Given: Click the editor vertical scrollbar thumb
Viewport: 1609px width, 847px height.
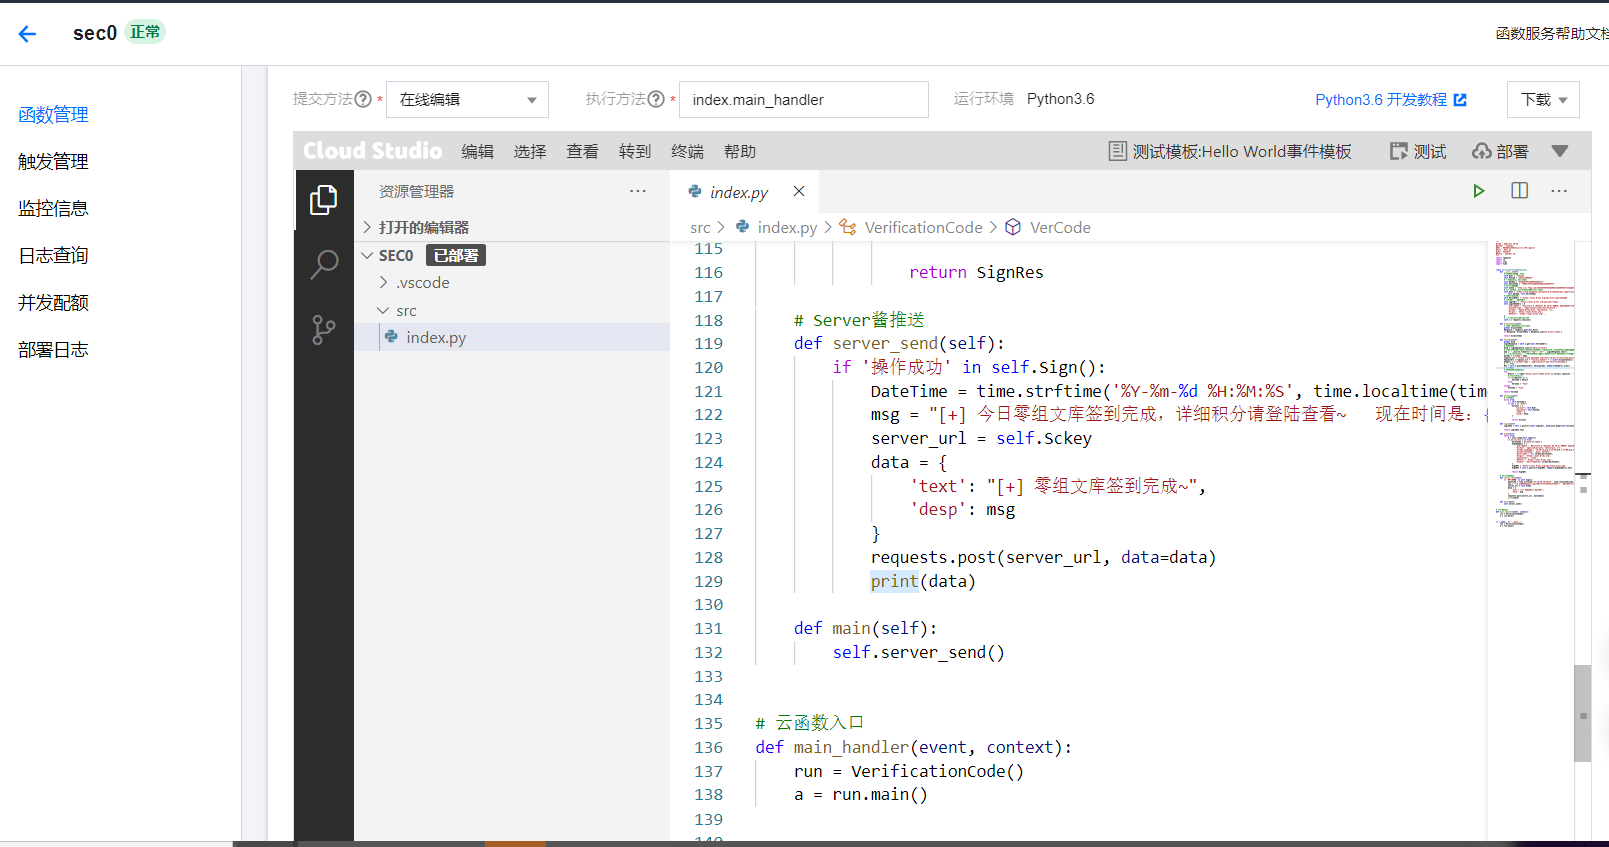Looking at the screenshot, I should point(1582,713).
